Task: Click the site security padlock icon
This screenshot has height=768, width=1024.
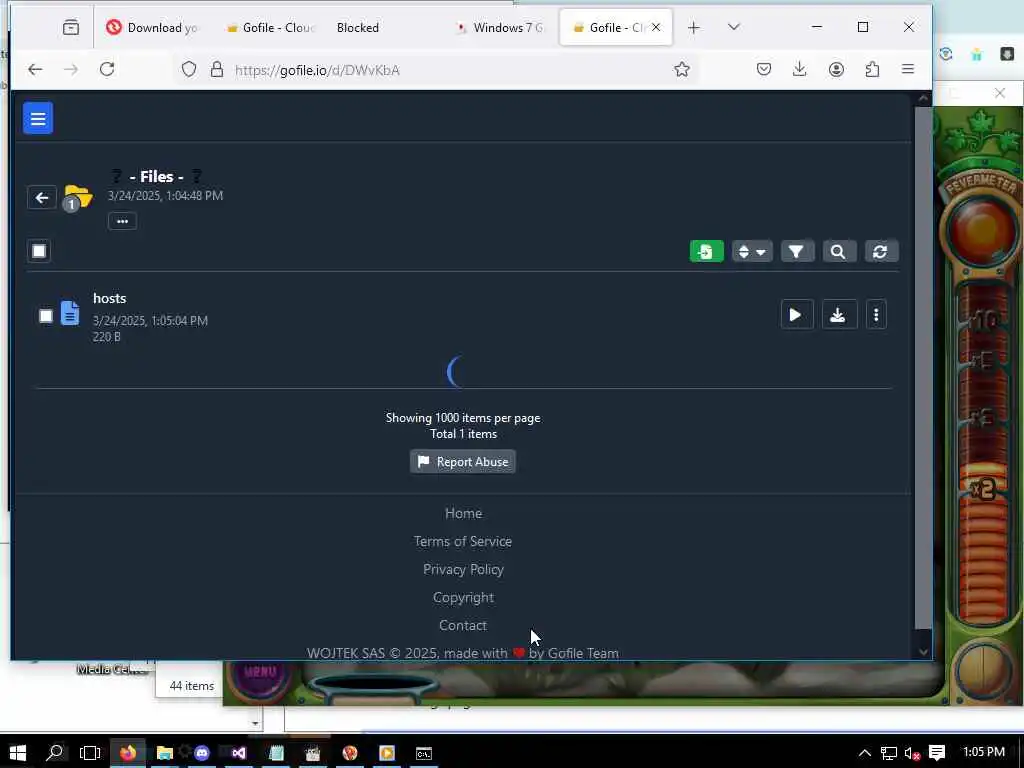Action: tap(217, 69)
